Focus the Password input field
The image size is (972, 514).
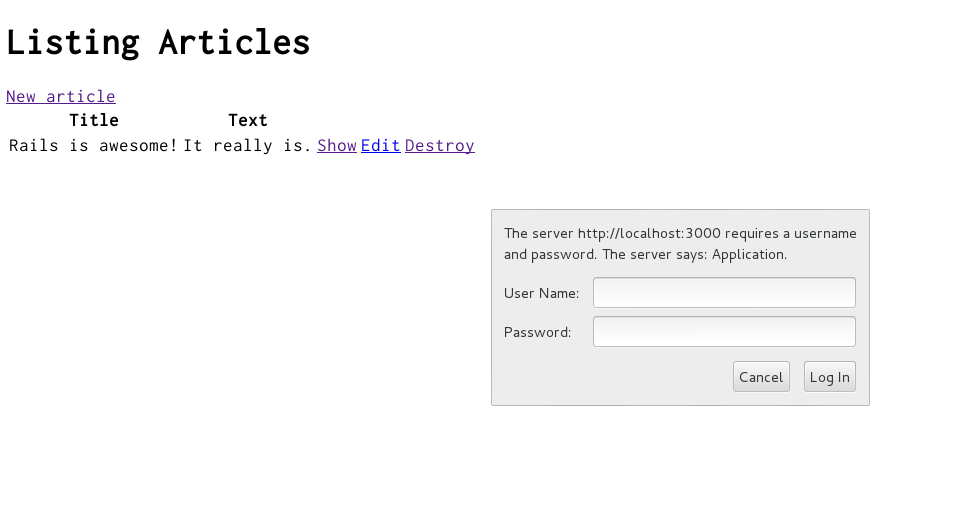[x=724, y=332]
